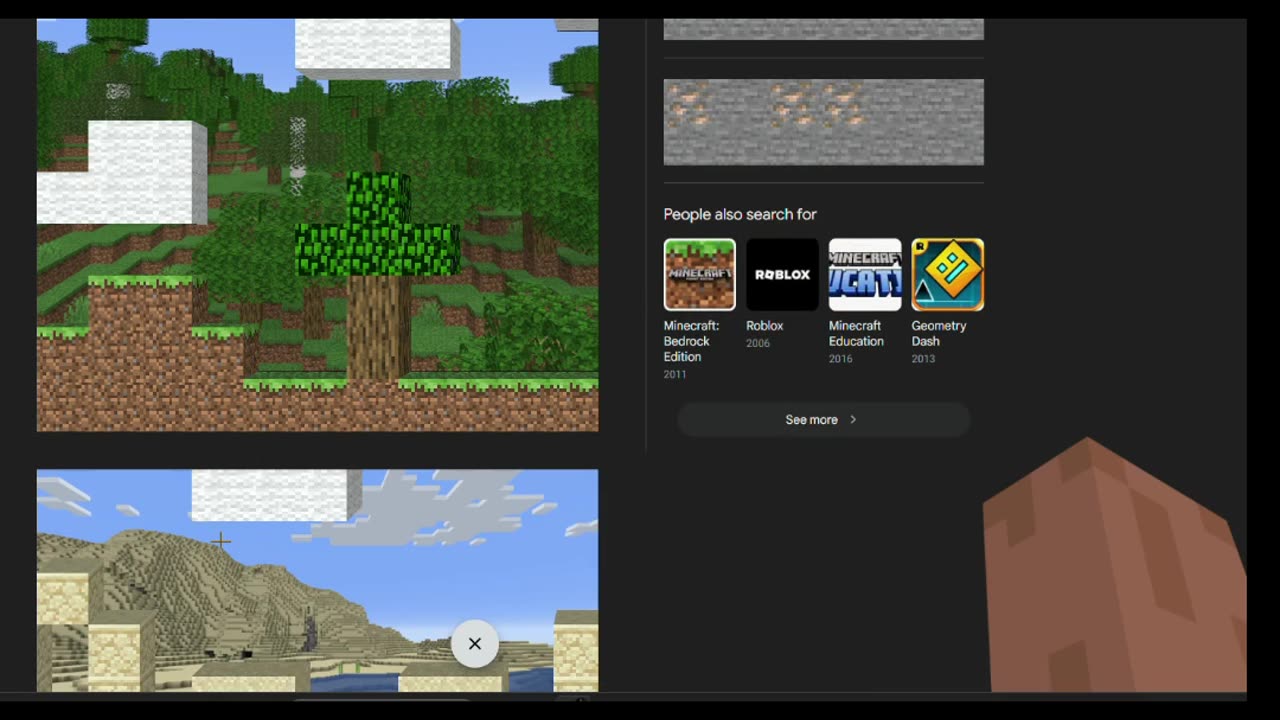Open the desert sandstone screenshot
Screen dimensions: 1280x720
click(x=318, y=581)
